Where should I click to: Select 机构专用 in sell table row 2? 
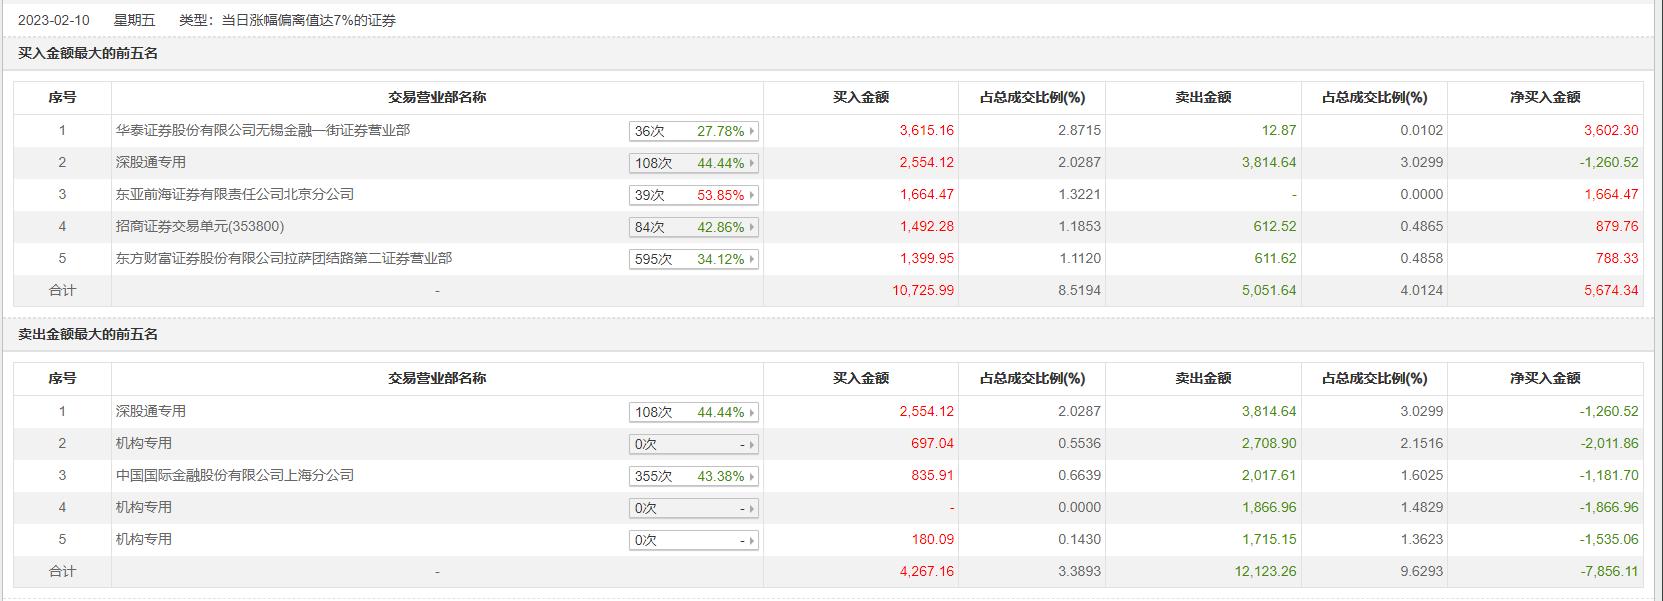pos(144,443)
